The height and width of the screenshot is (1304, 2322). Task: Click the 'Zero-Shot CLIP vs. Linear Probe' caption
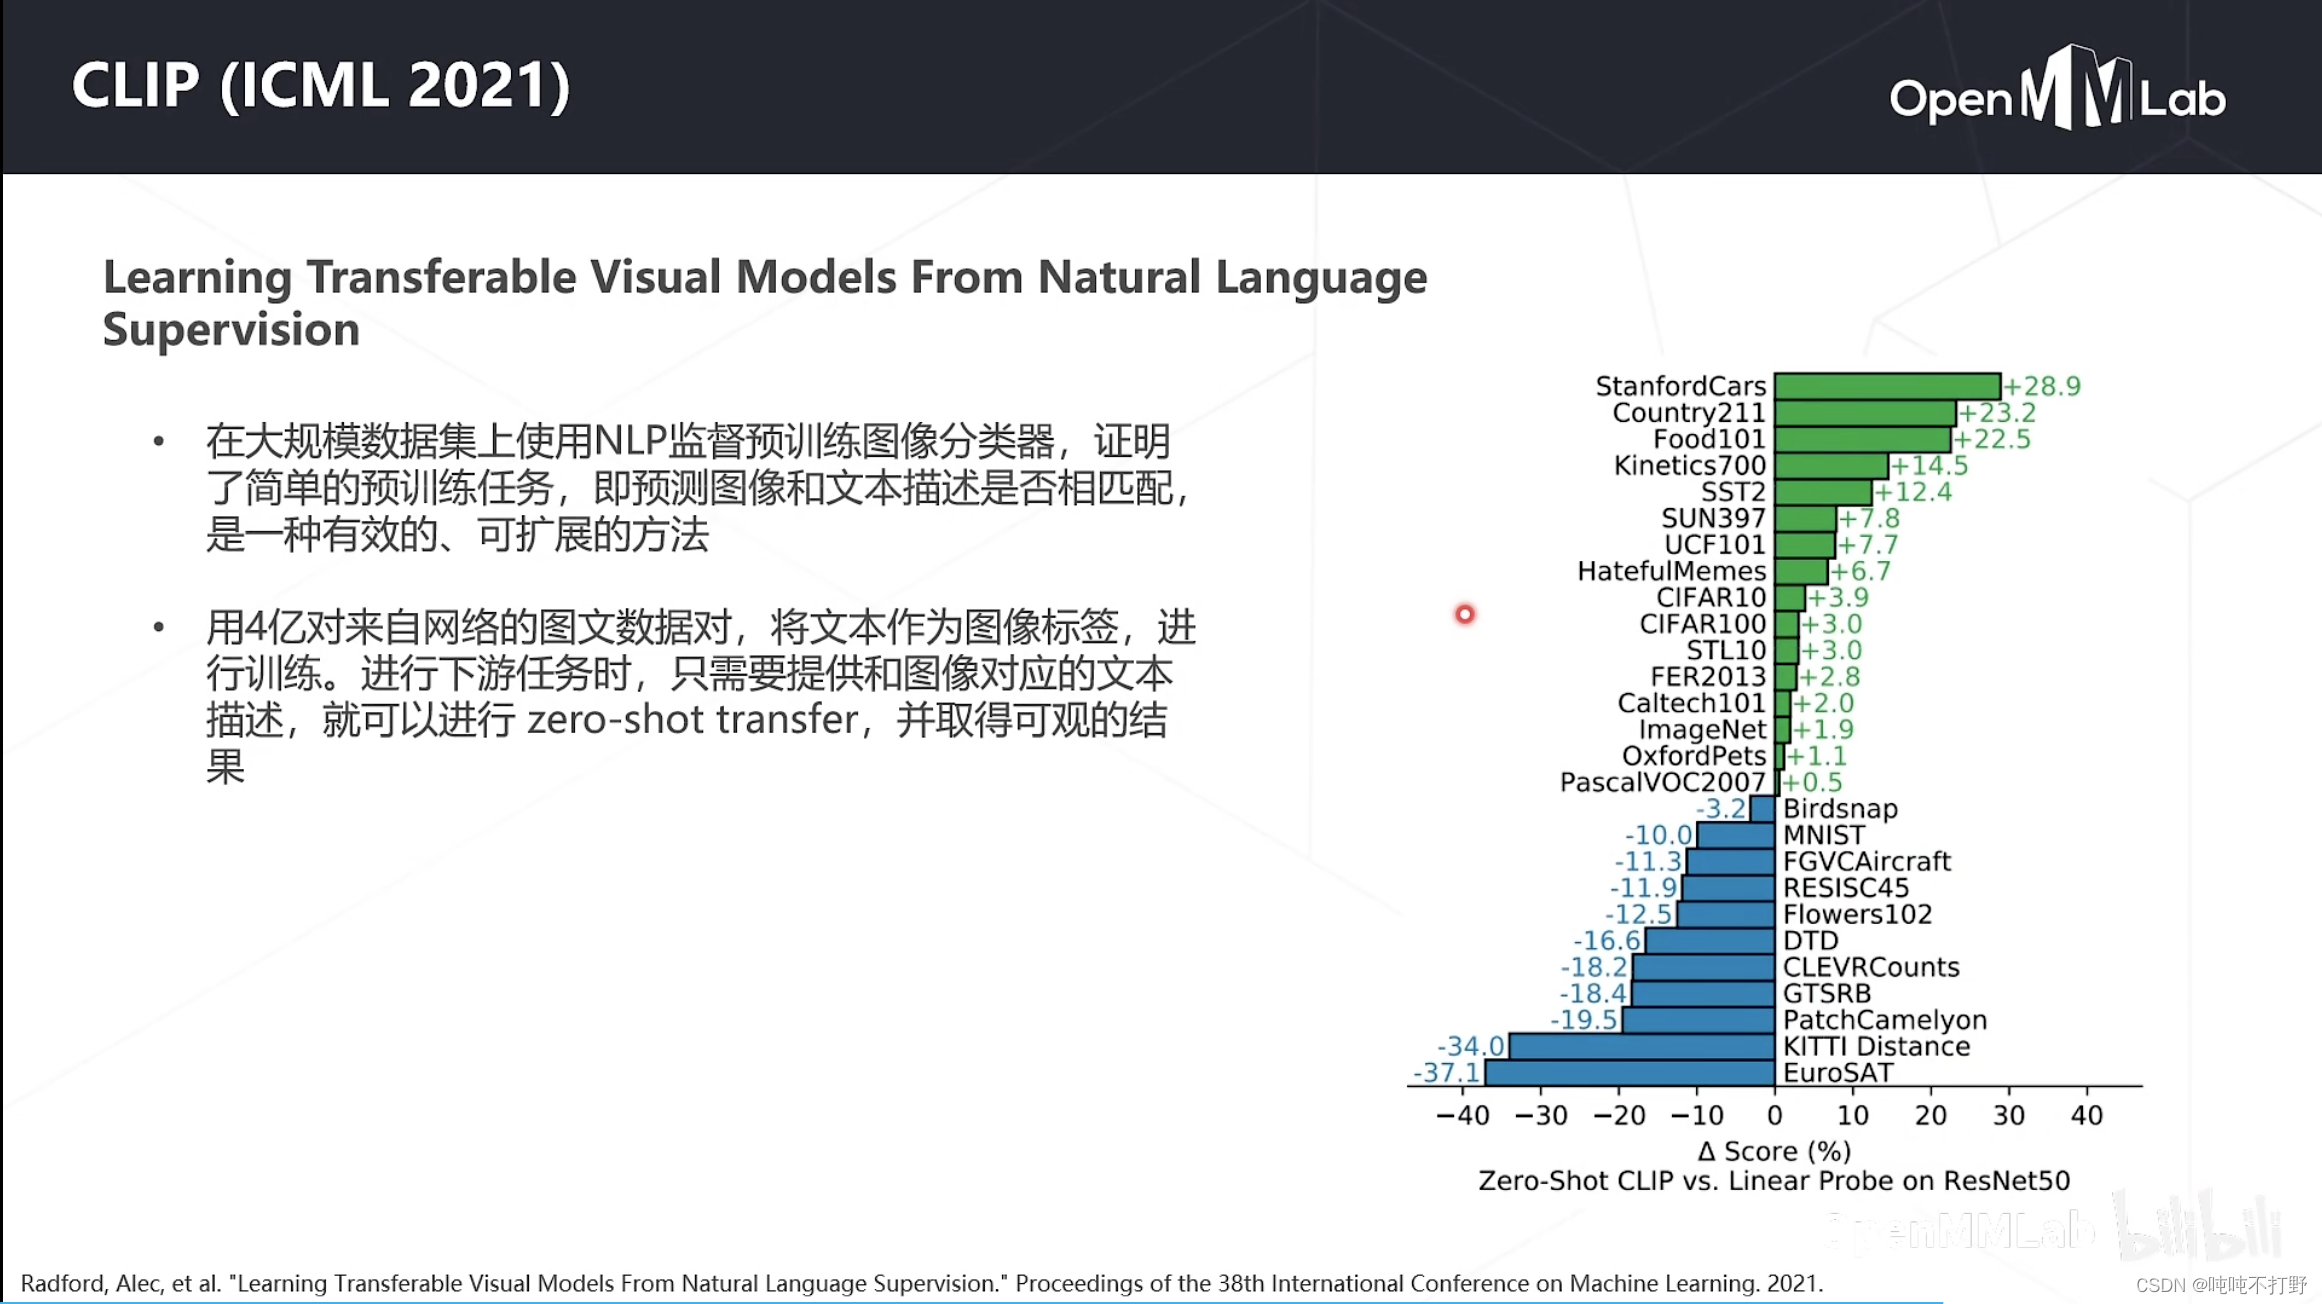(1774, 1181)
